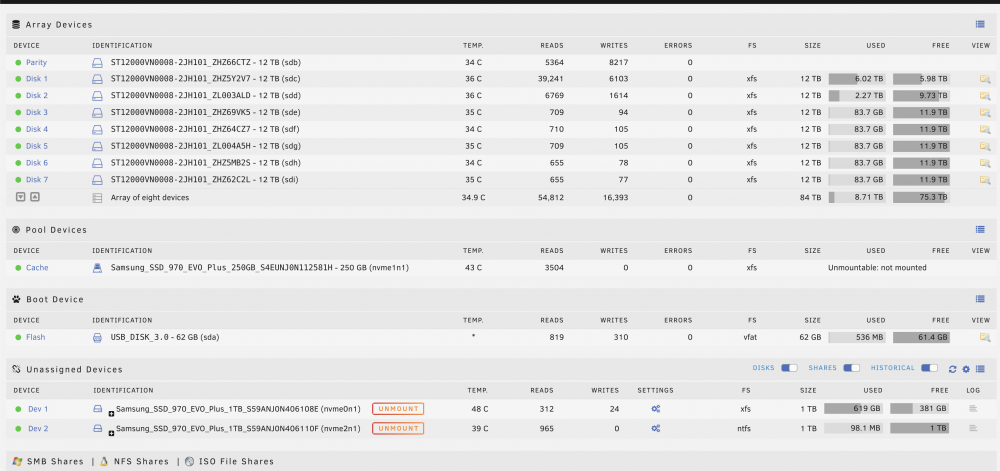Click the Disk 4 drive icon

pos(97,129)
